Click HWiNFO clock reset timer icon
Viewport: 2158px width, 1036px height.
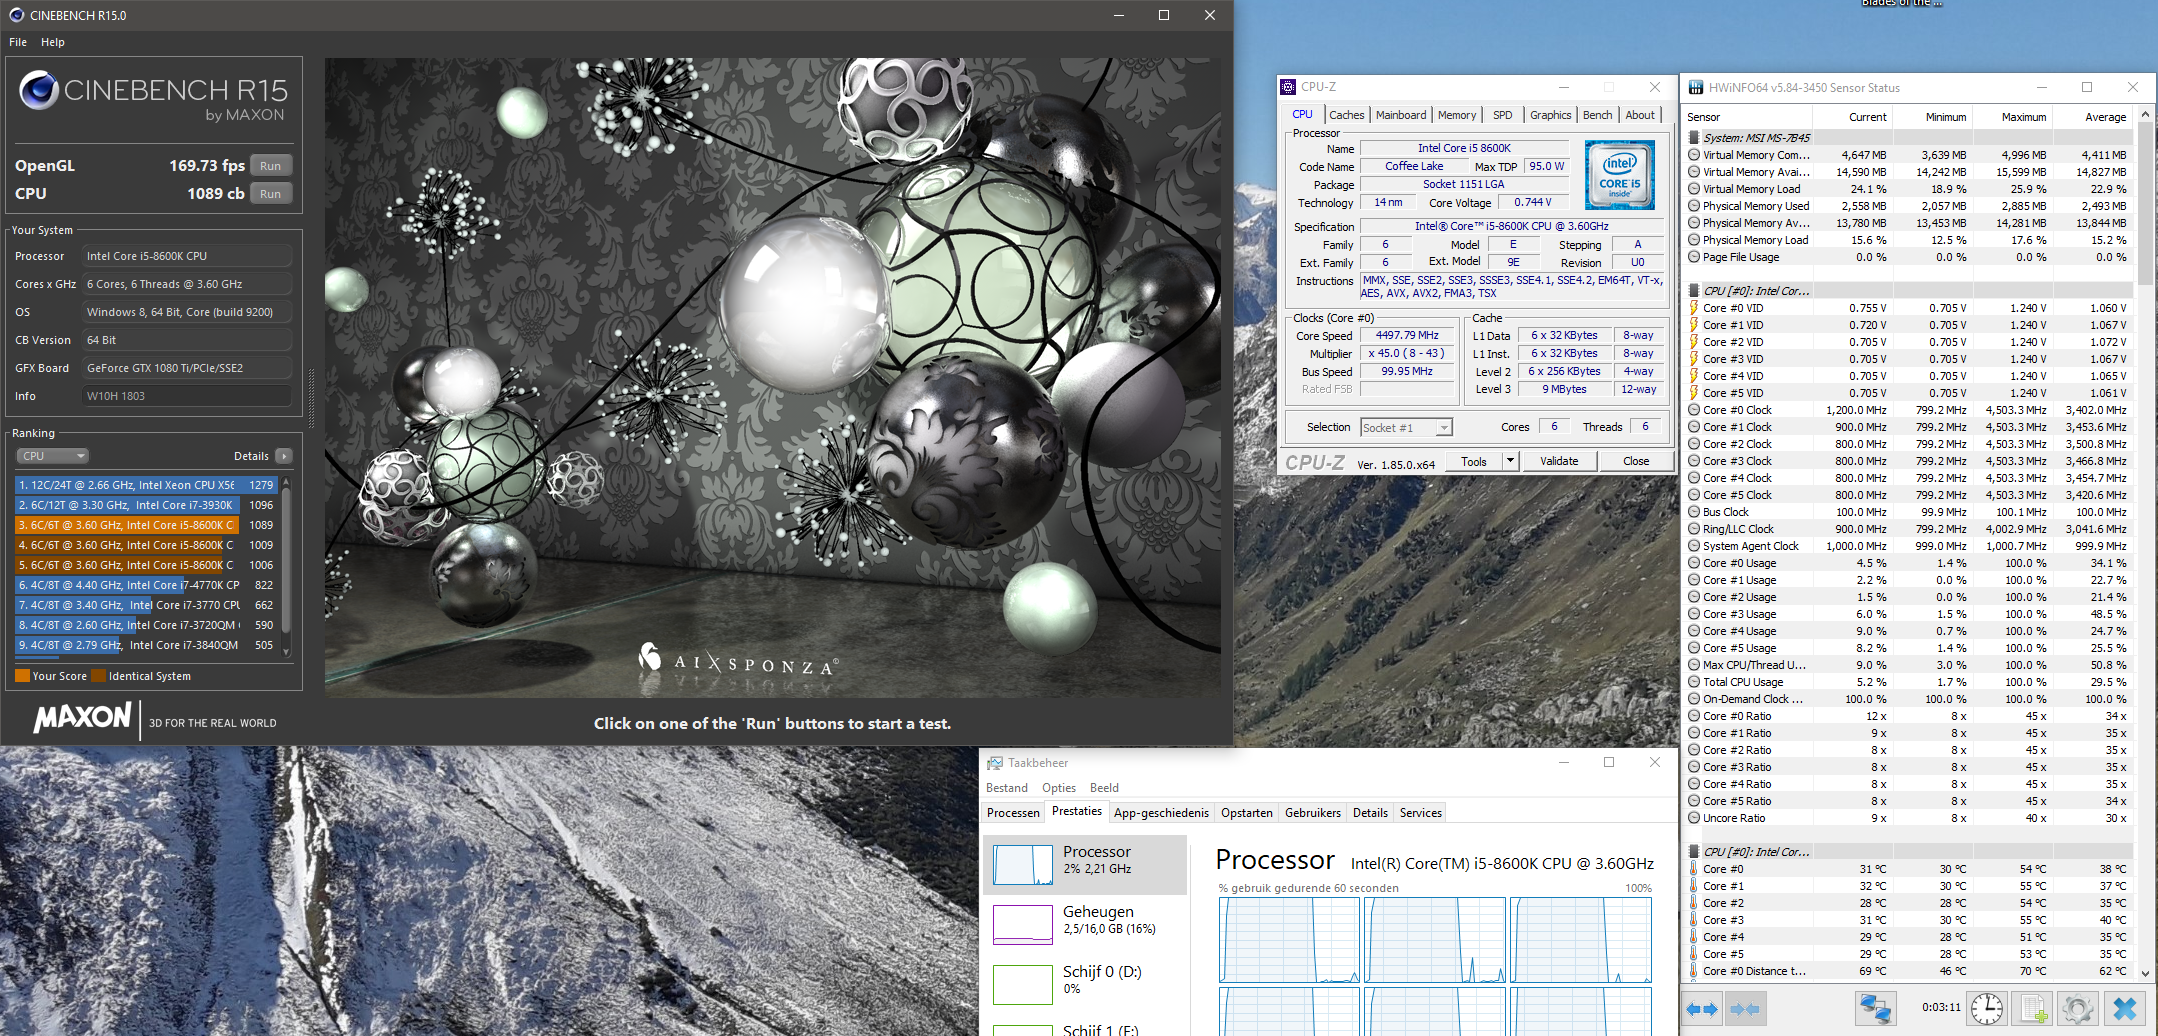[1987, 1008]
